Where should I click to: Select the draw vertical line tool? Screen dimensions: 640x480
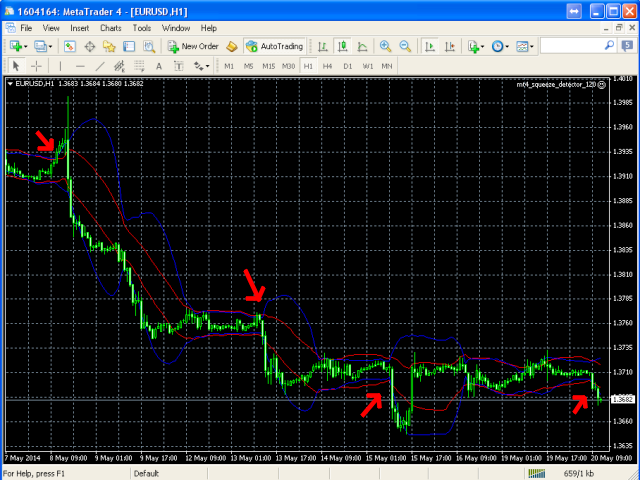(60, 66)
